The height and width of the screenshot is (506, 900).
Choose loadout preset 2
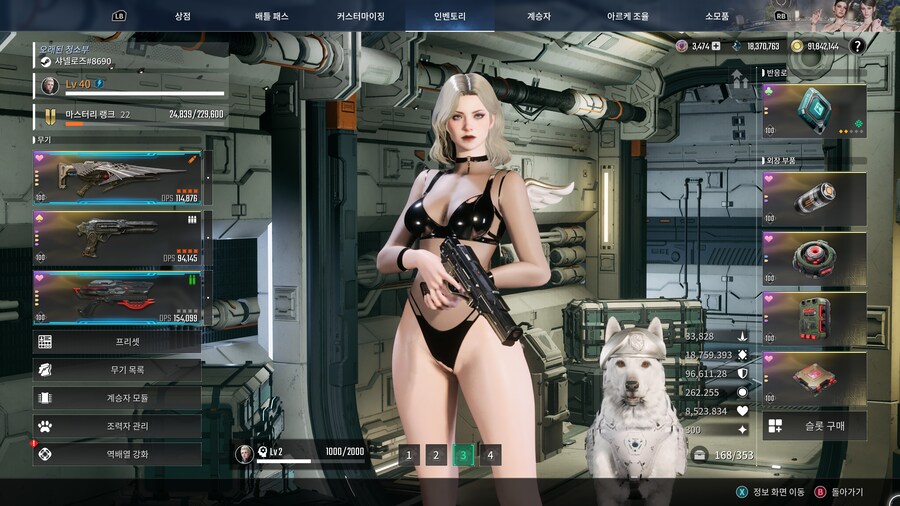coord(436,455)
